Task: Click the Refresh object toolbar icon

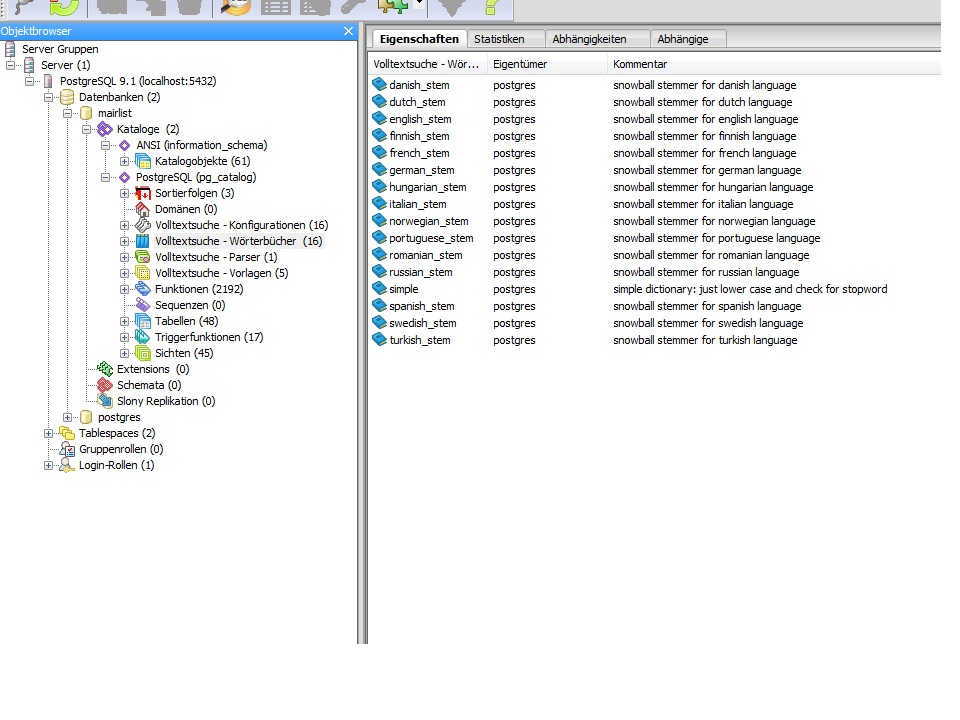Action: [61, 10]
